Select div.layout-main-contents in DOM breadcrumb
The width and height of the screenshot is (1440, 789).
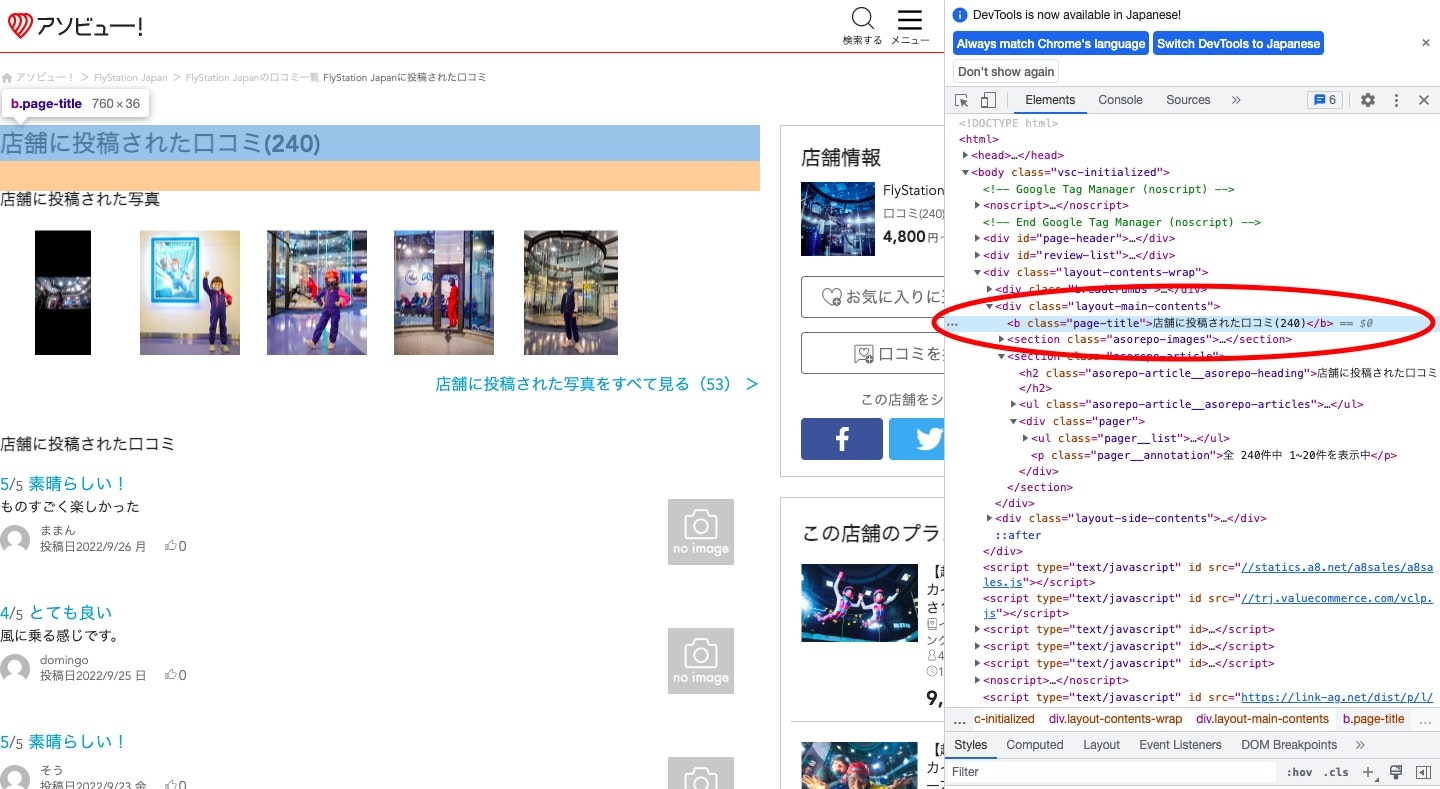pyautogui.click(x=1262, y=720)
